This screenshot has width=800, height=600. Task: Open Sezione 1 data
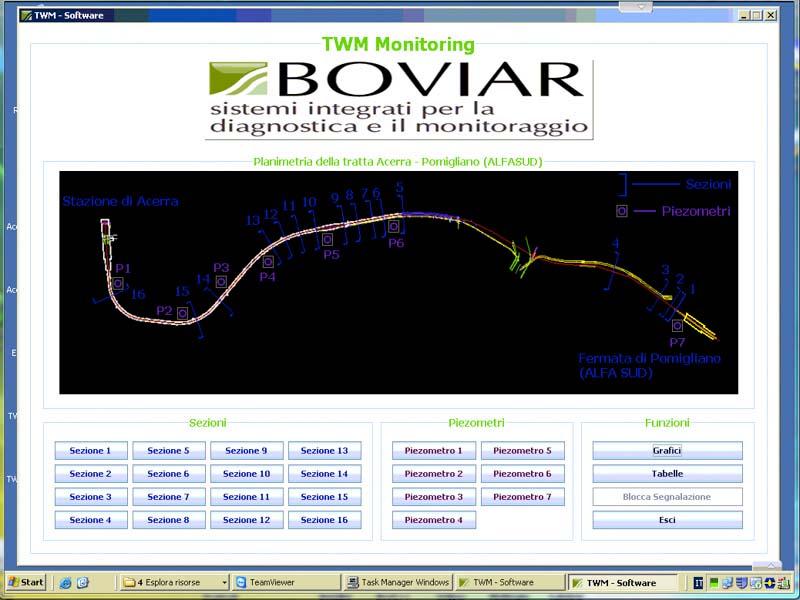coord(91,451)
